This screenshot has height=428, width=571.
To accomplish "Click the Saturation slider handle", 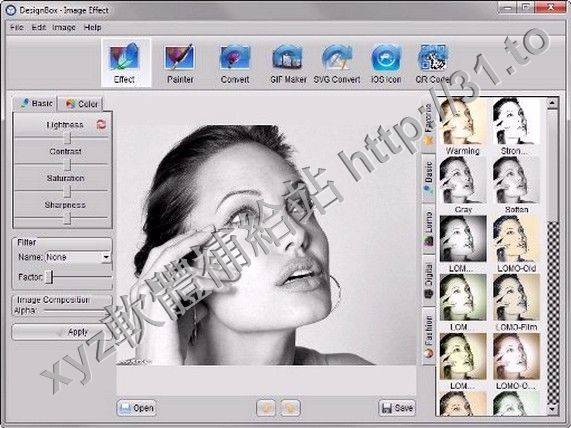I will click(68, 191).
